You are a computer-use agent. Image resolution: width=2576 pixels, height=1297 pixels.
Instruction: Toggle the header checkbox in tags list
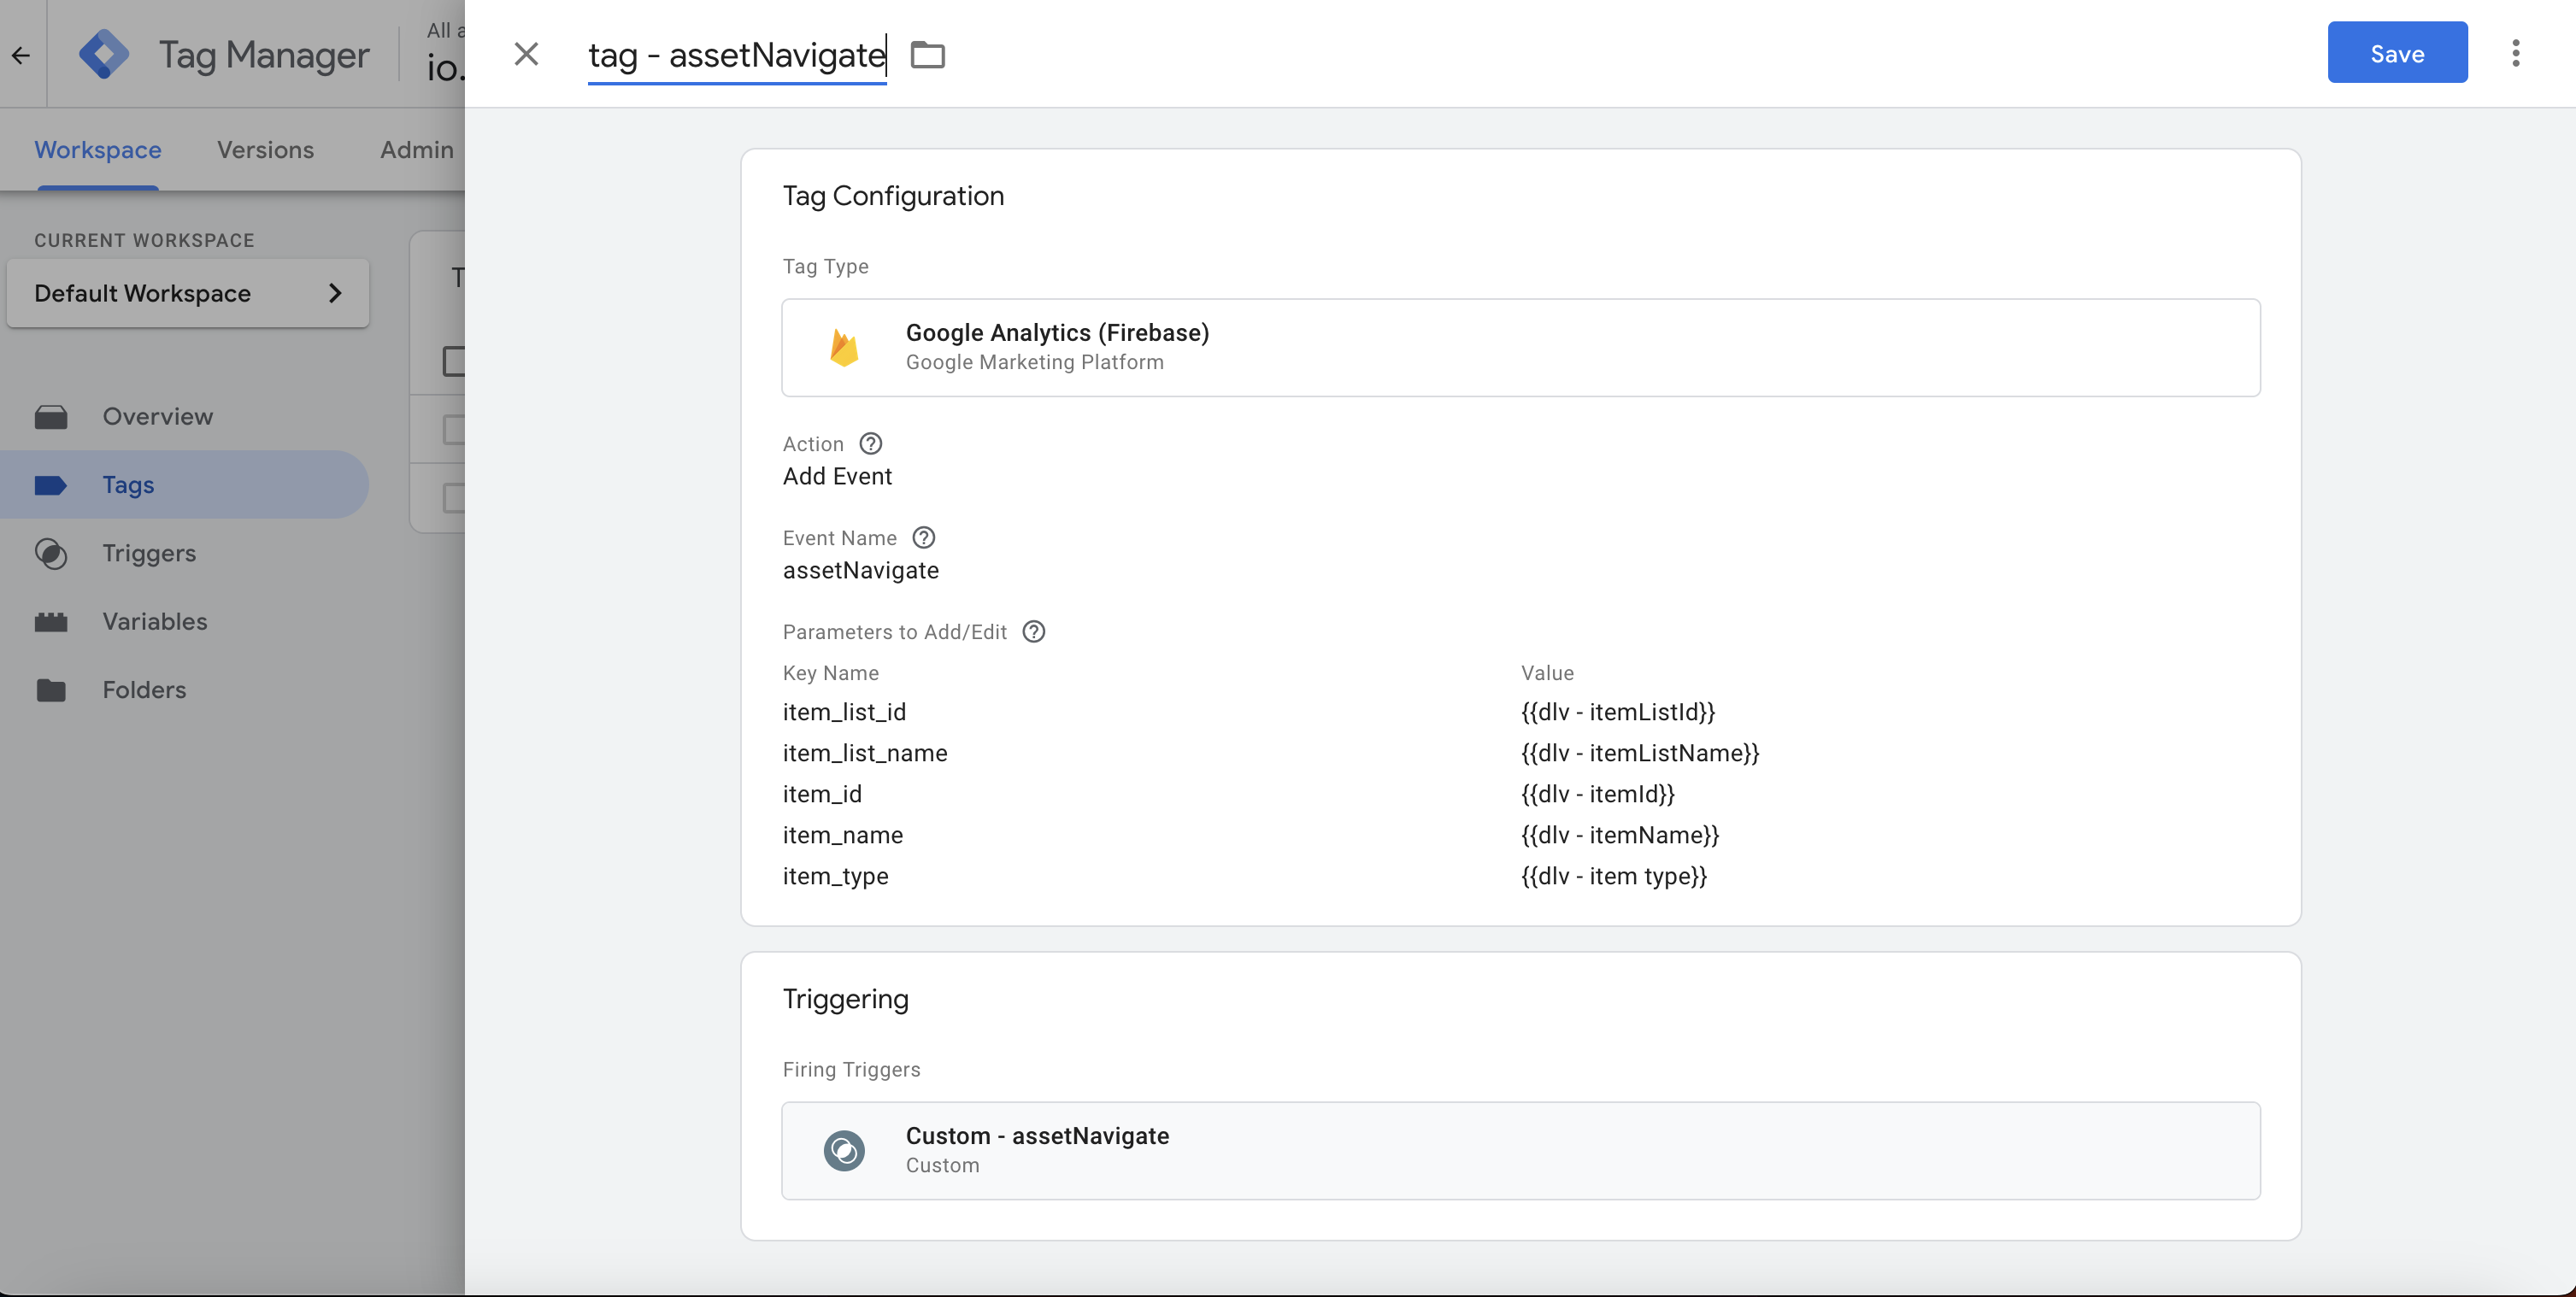(x=454, y=361)
